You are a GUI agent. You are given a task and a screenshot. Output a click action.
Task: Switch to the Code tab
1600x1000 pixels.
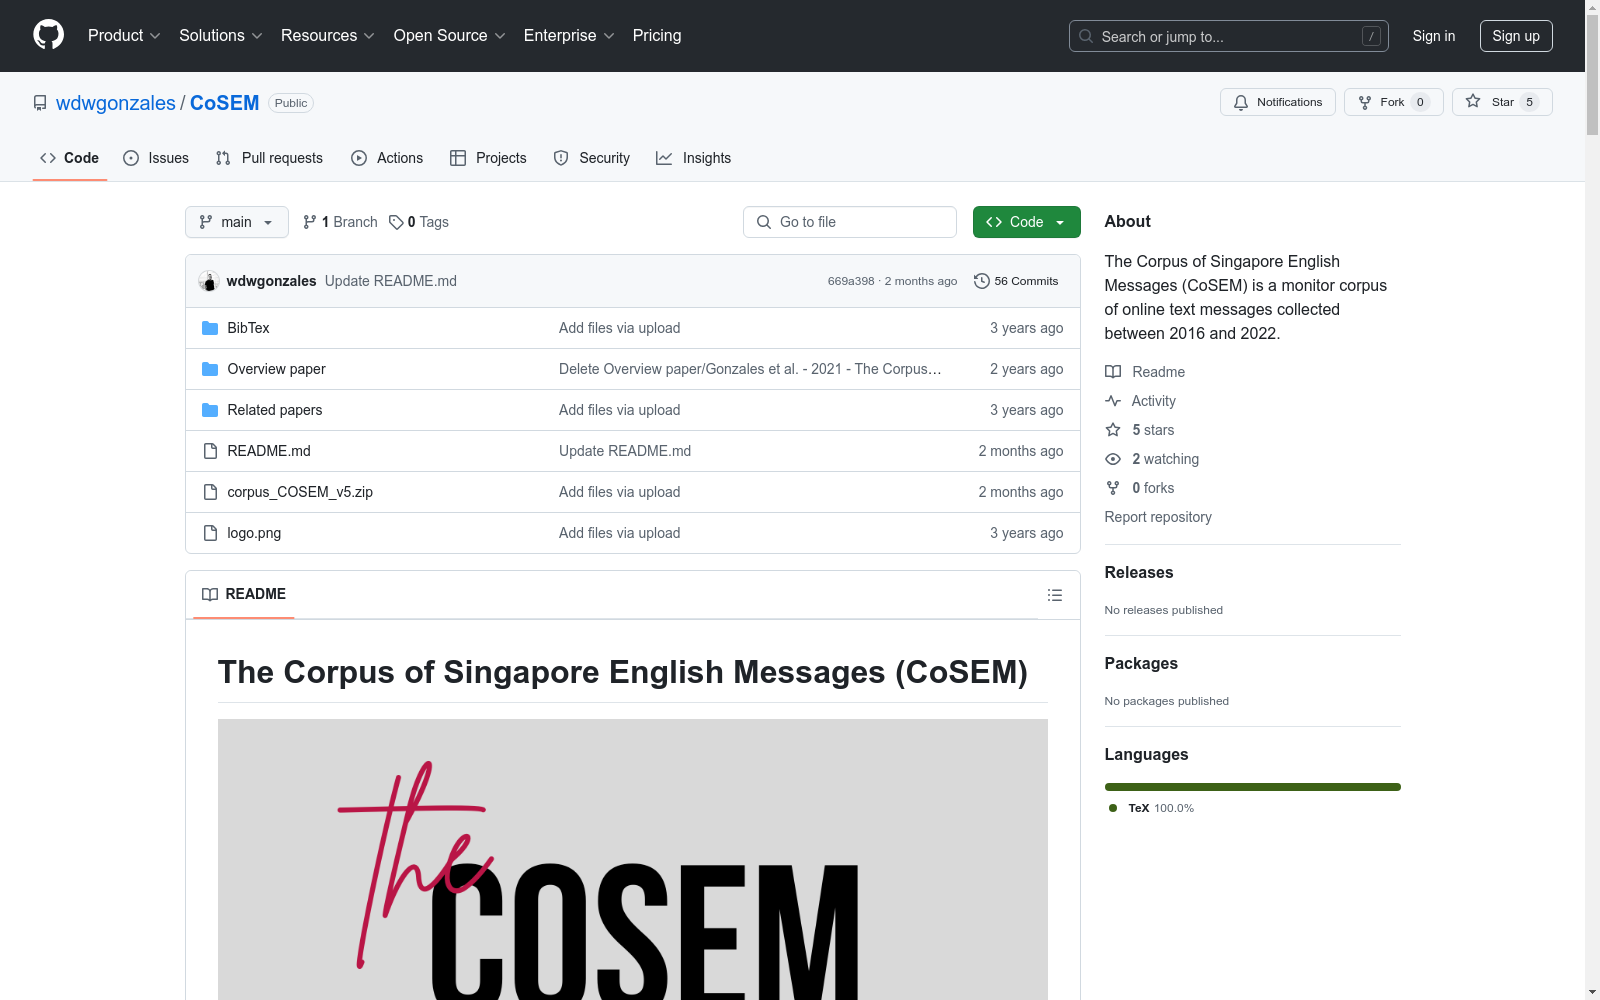pyautogui.click(x=70, y=158)
